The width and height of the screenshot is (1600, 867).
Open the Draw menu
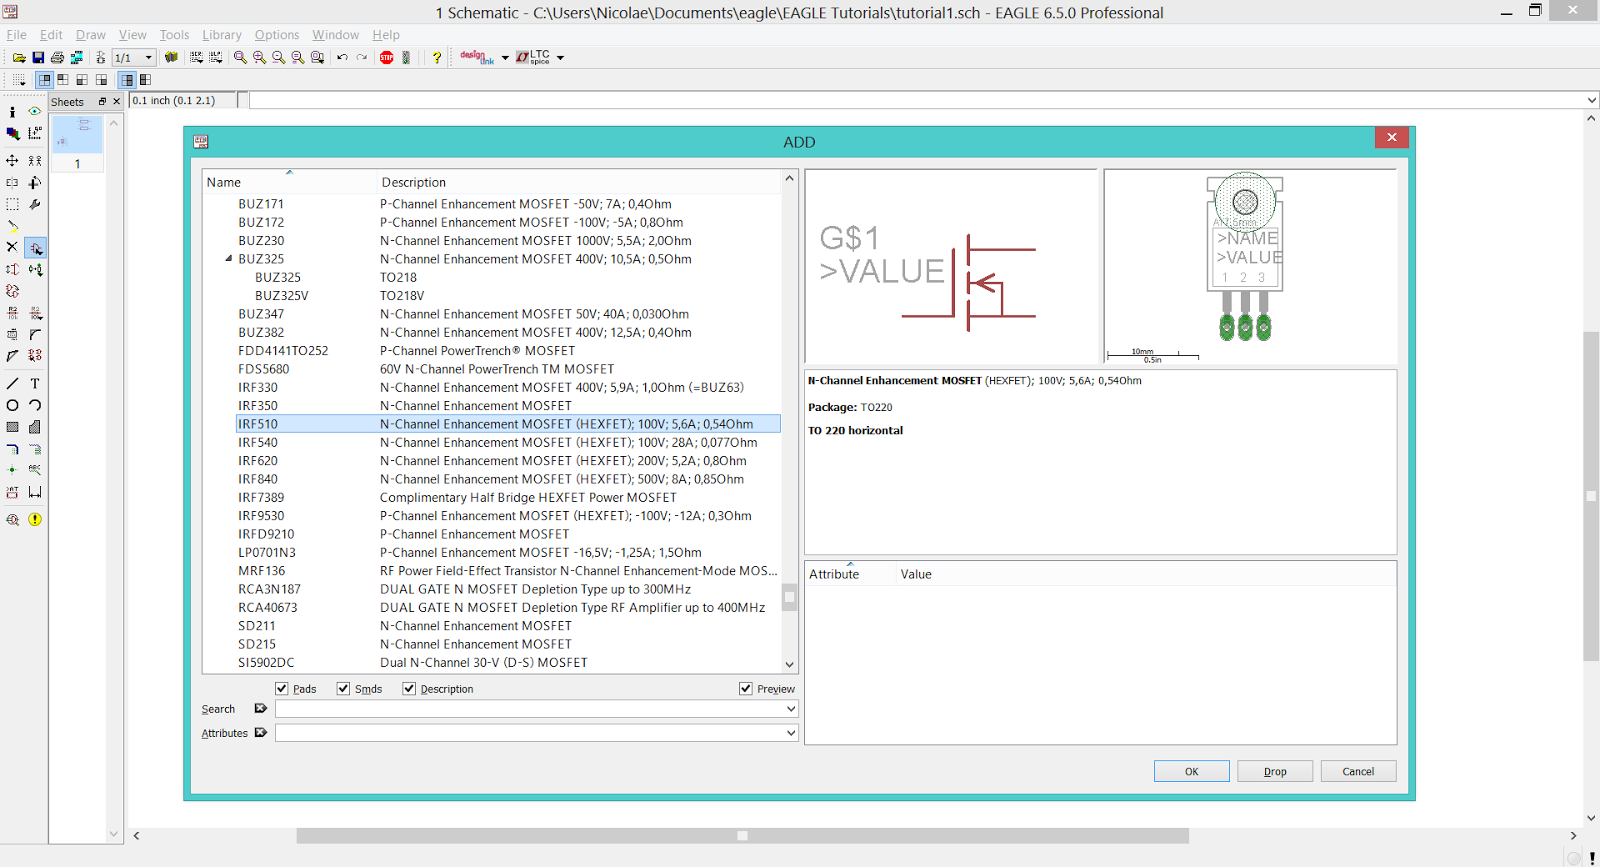[91, 35]
